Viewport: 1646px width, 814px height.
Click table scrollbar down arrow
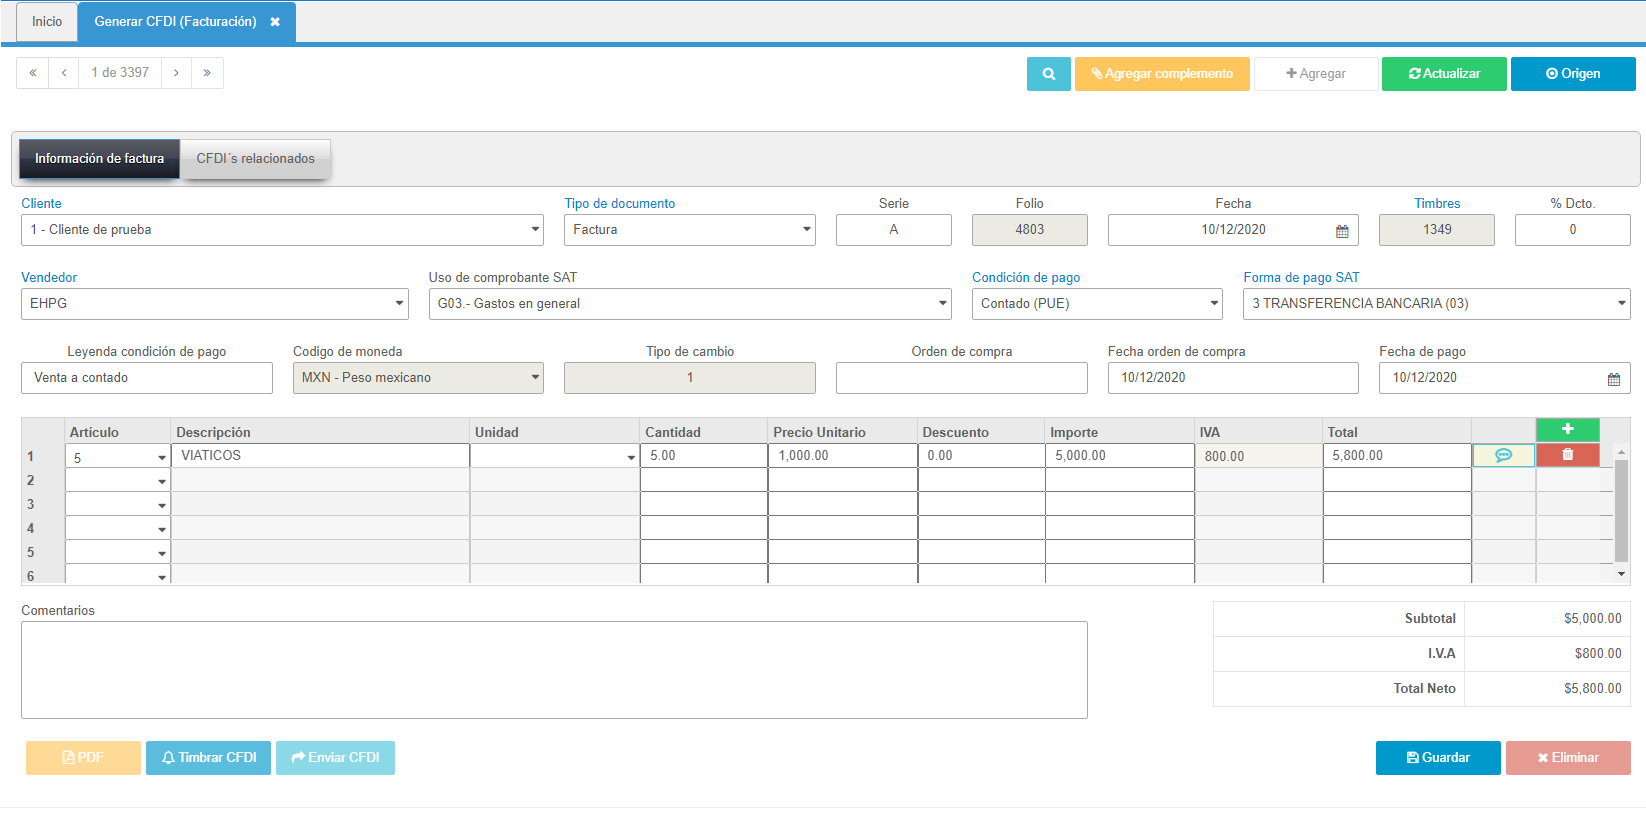[1621, 574]
